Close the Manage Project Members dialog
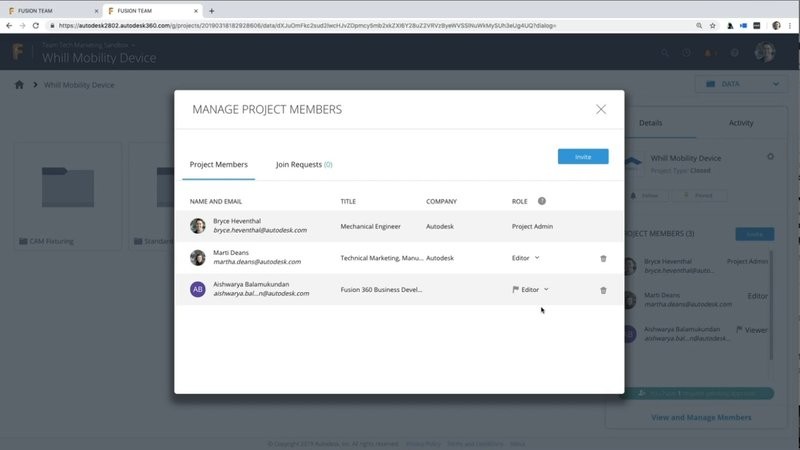800x450 pixels. pyautogui.click(x=601, y=109)
